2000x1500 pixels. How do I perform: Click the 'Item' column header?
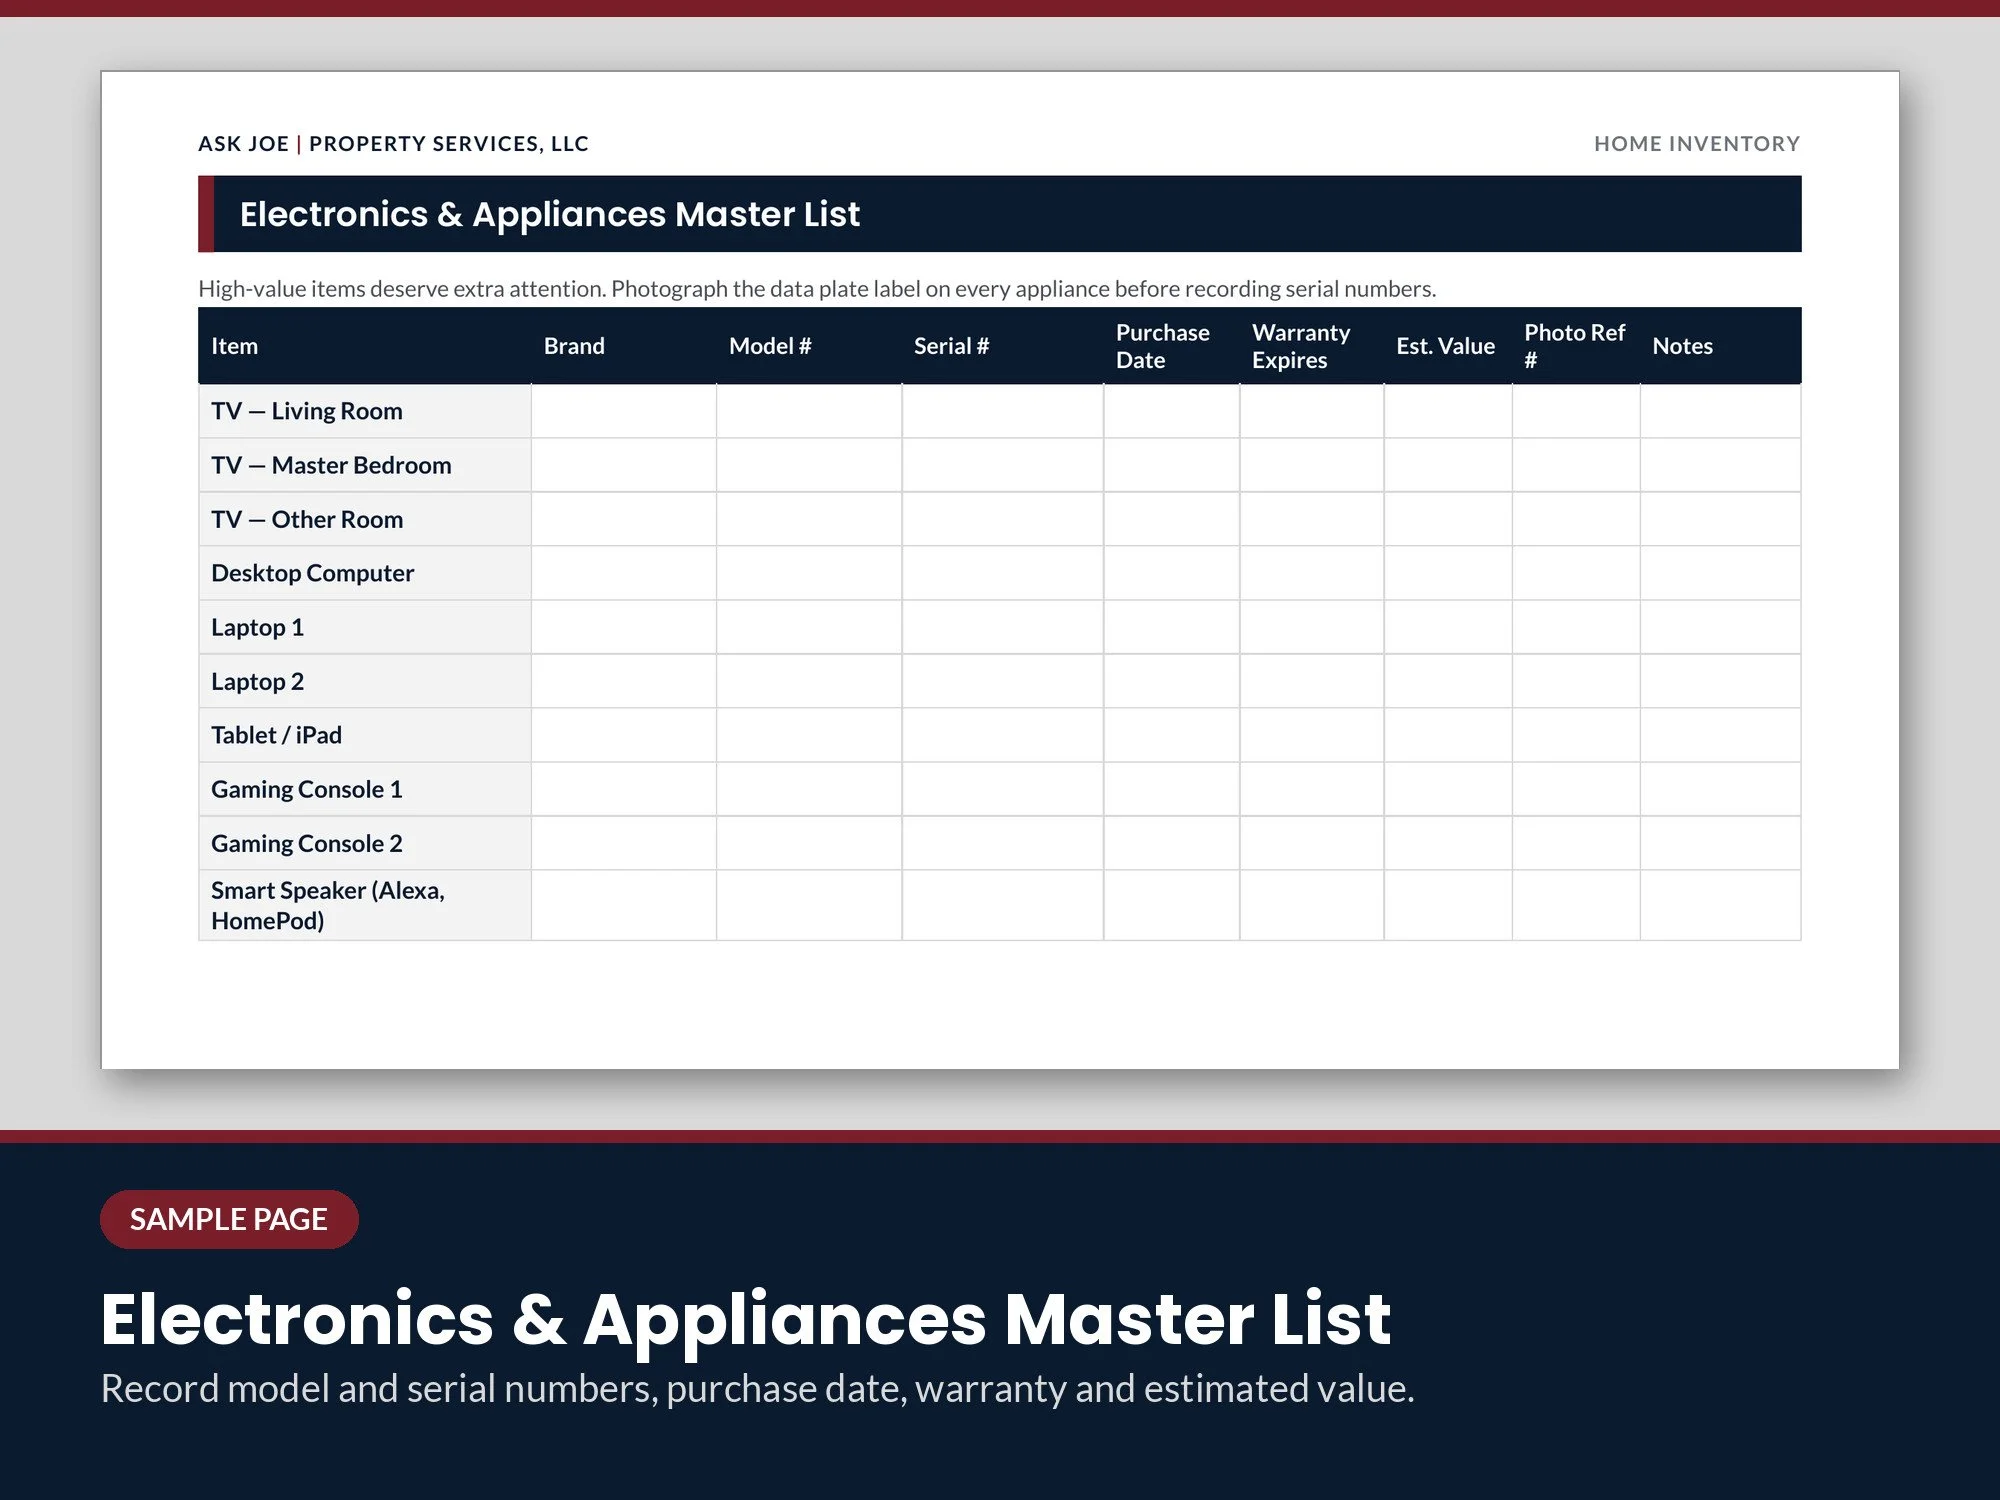pyautogui.click(x=365, y=346)
